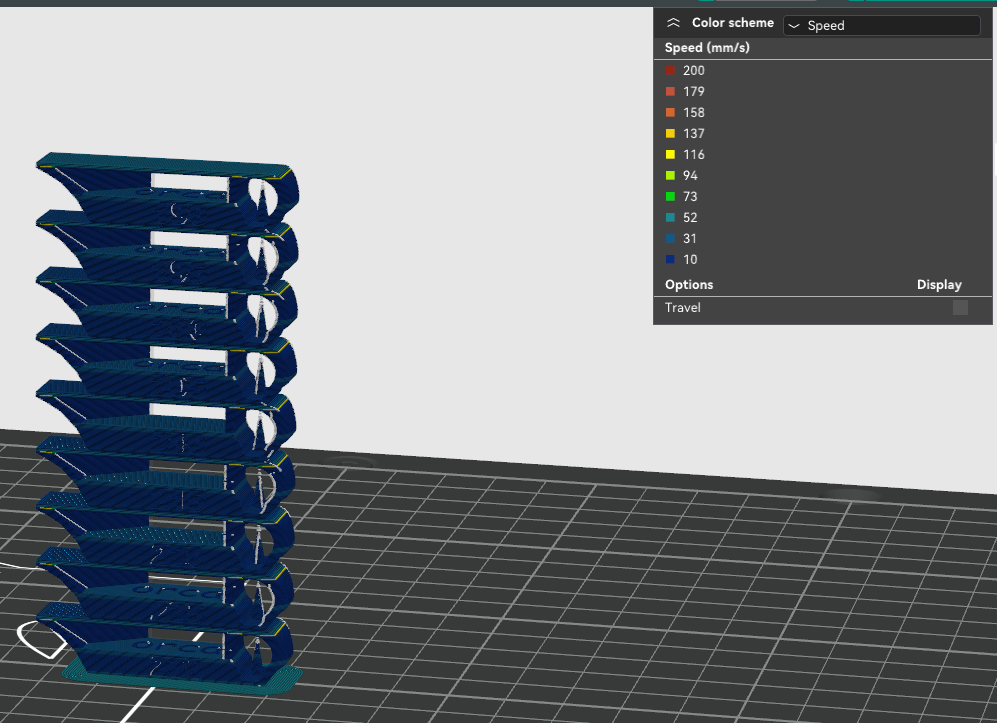
Task: Click the Travel option label
Action: (x=682, y=308)
